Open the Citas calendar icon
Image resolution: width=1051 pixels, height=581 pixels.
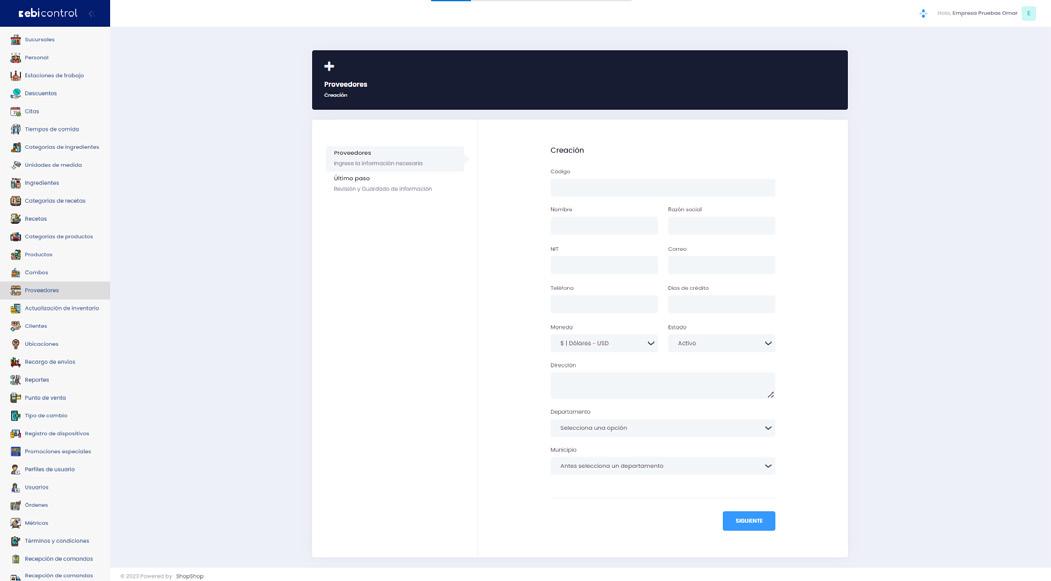(x=15, y=111)
